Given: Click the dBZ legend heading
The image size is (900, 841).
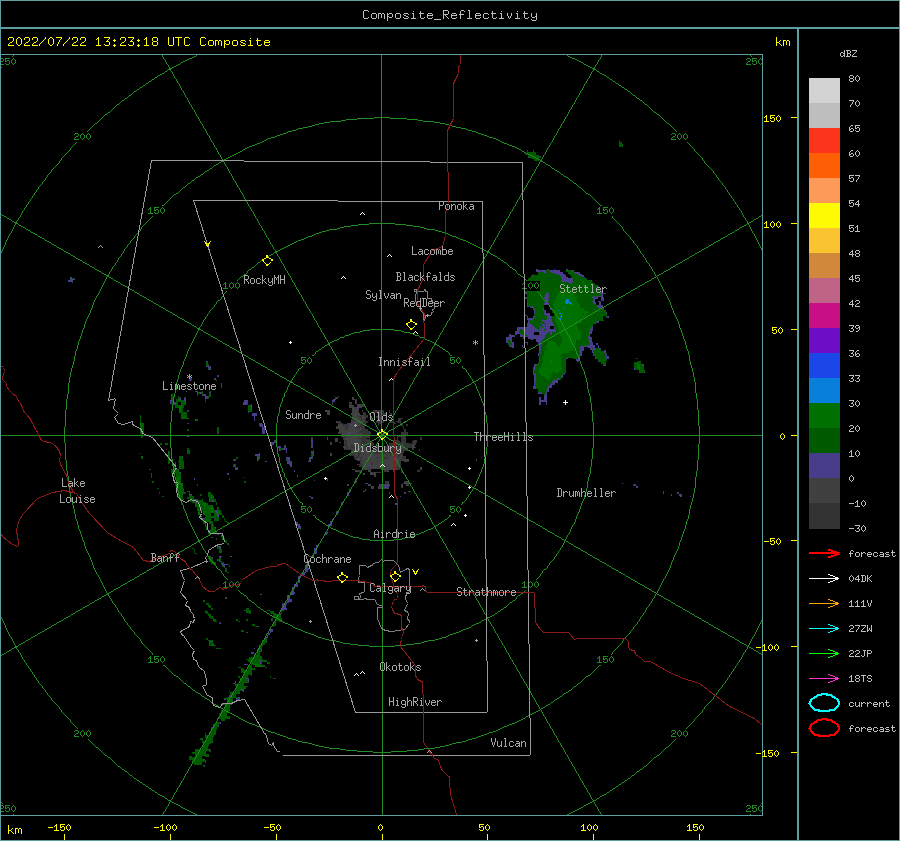Looking at the screenshot, I should pos(848,53).
